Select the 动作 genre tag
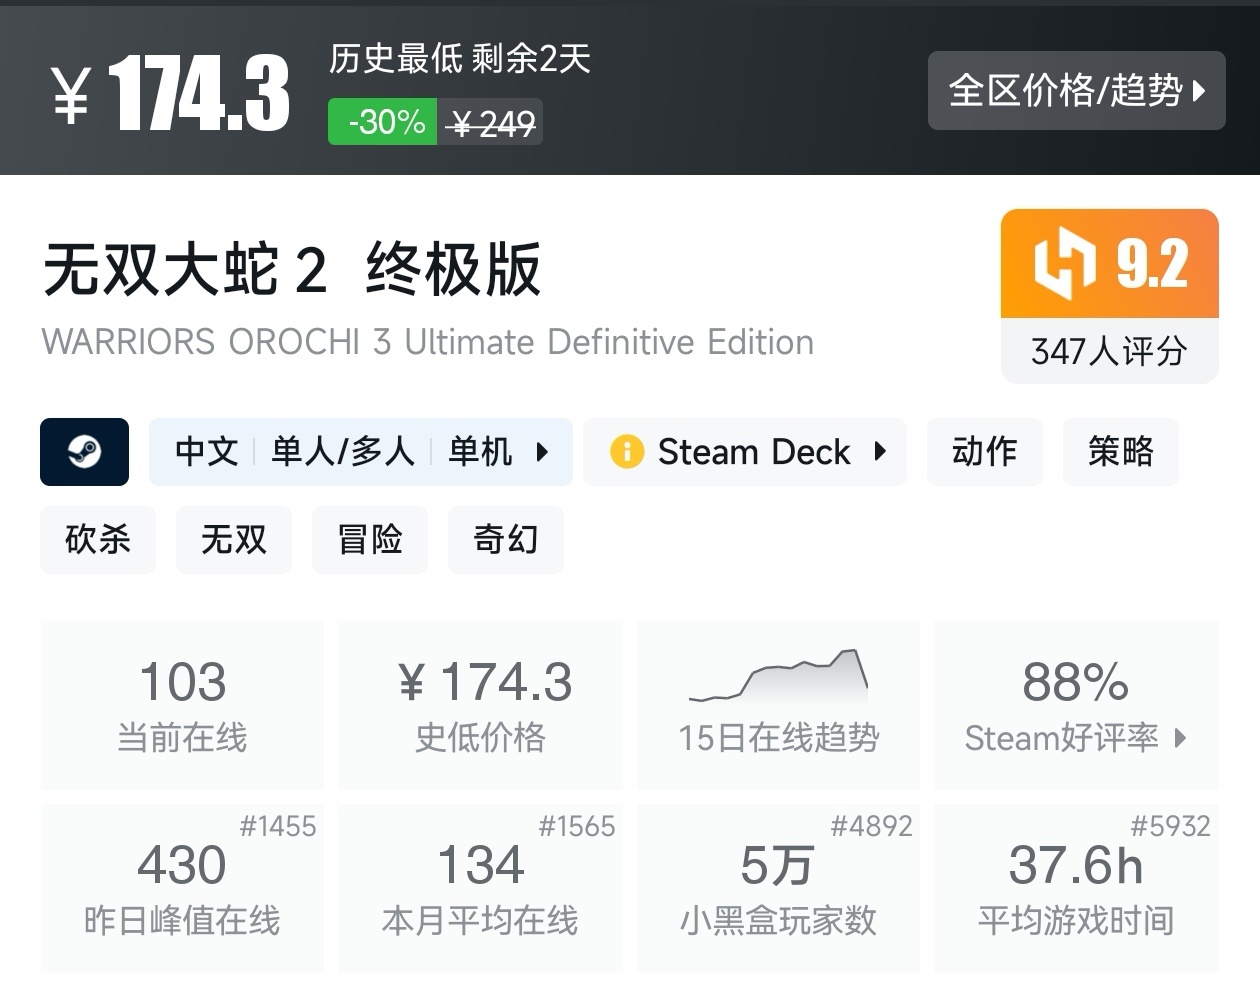 [985, 452]
